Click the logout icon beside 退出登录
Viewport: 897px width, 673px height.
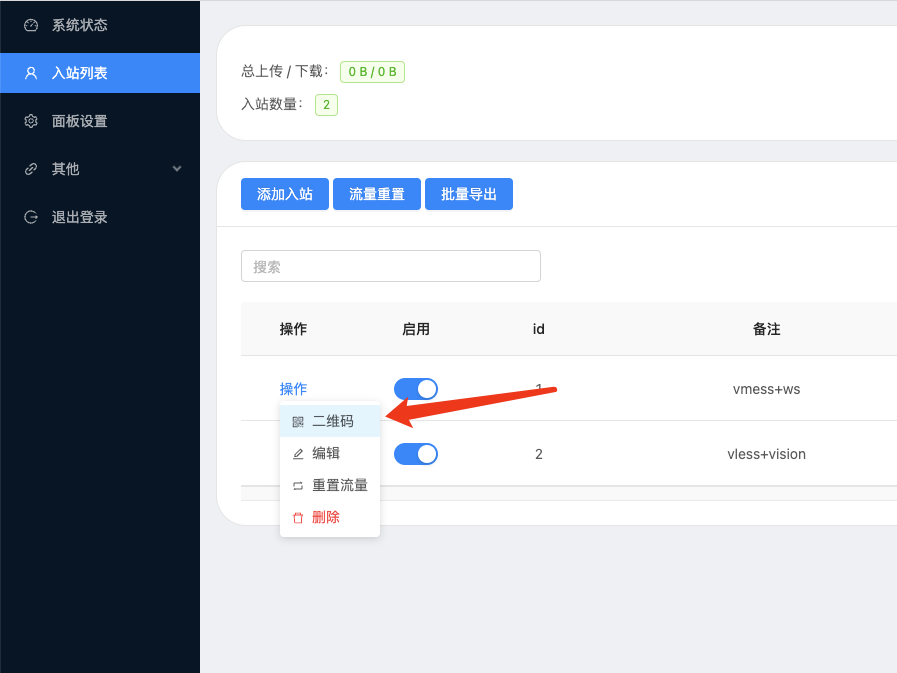pyautogui.click(x=31, y=217)
